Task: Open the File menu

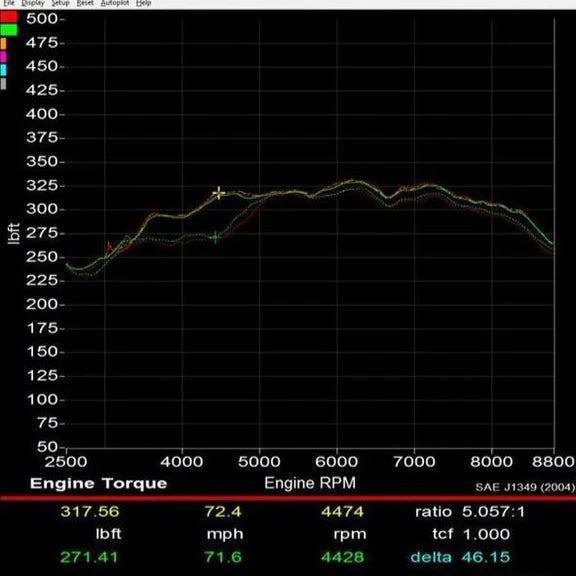Action: (x=8, y=3)
